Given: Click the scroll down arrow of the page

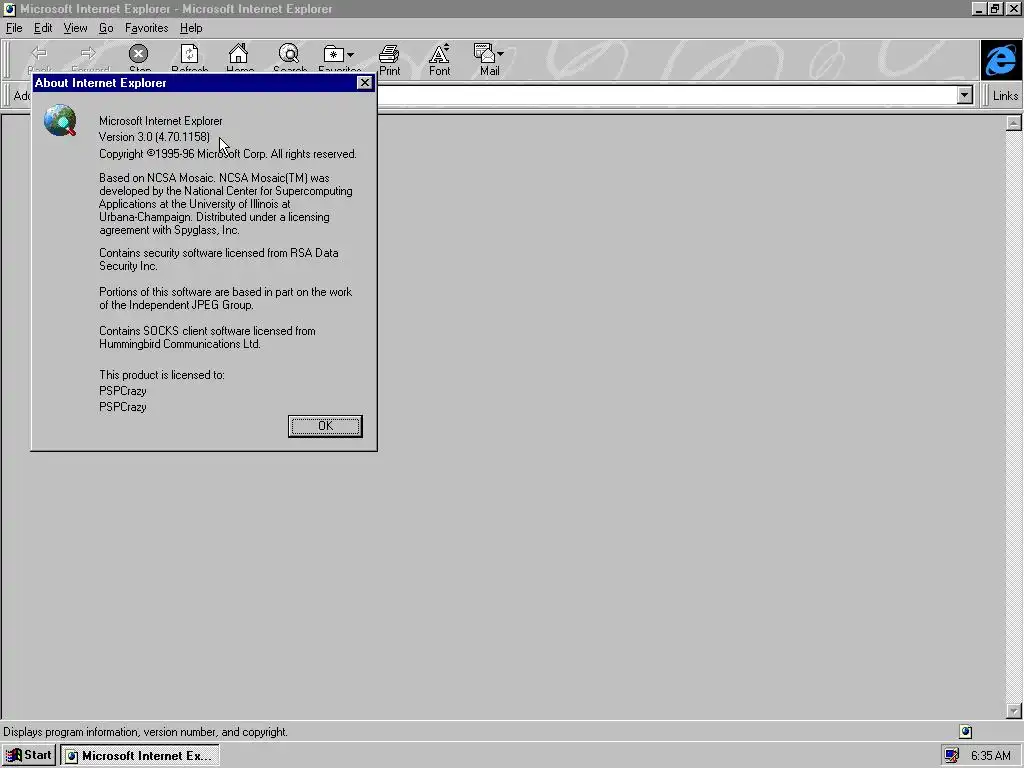Looking at the screenshot, I should 1014,711.
